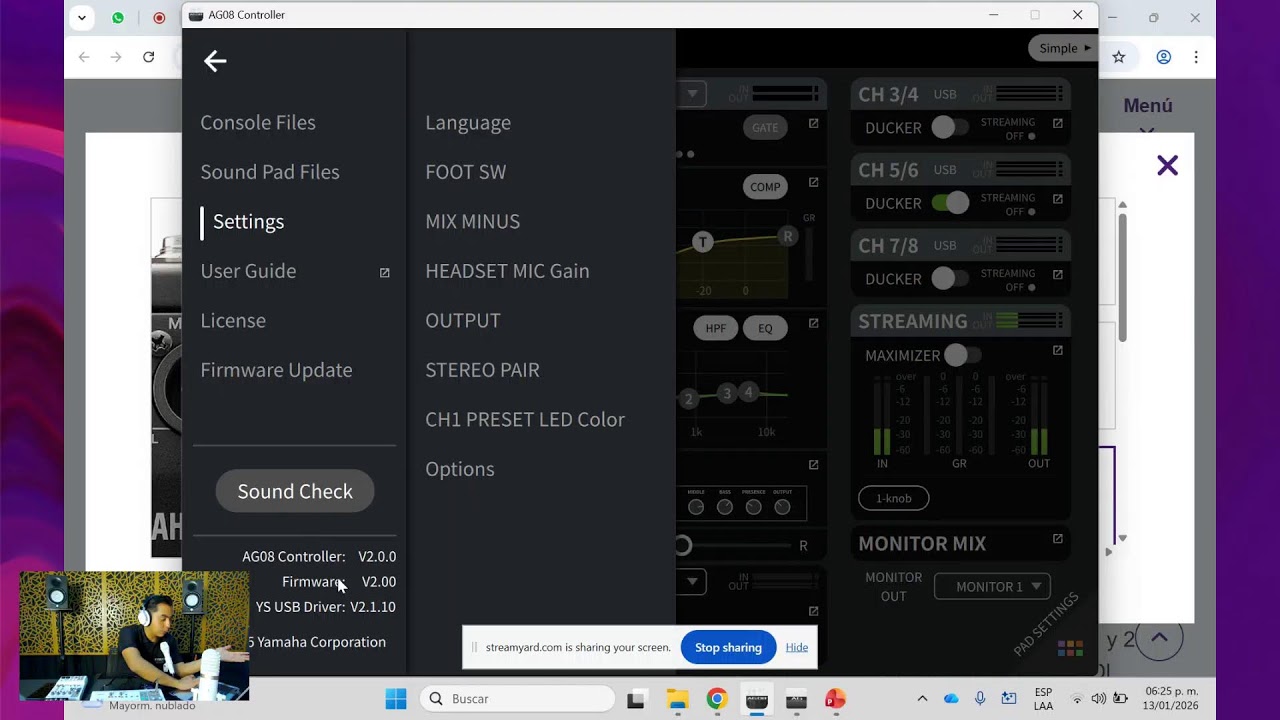Open the MAXIMIZER detail popout icon
Viewport: 1280px width, 720px height.
(1057, 350)
